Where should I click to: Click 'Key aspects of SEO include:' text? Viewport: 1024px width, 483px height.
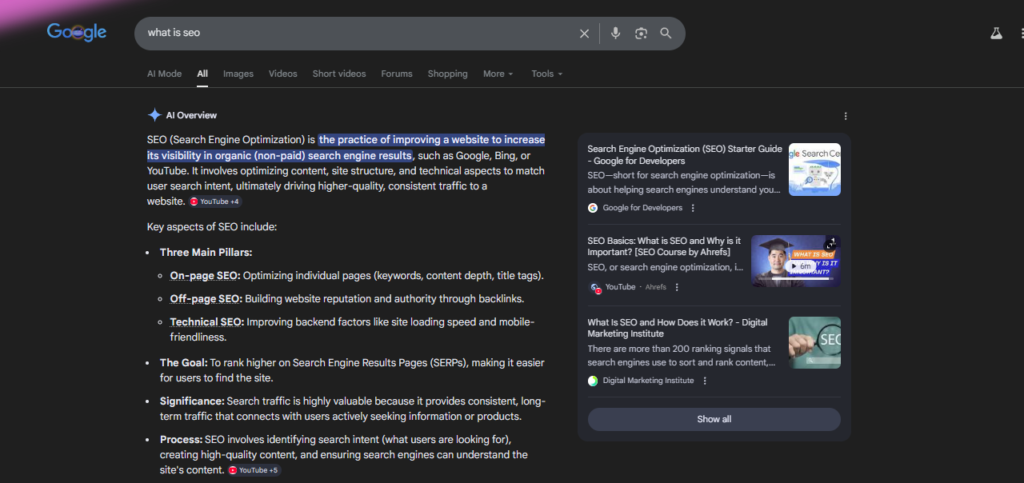coord(212,227)
